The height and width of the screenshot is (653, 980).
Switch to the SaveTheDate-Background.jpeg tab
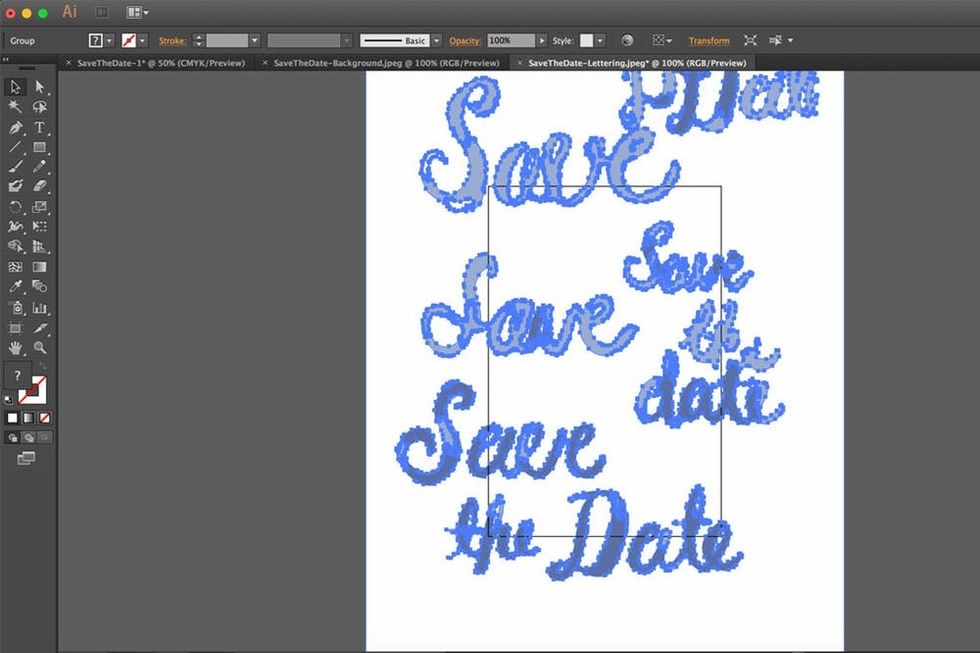[385, 62]
